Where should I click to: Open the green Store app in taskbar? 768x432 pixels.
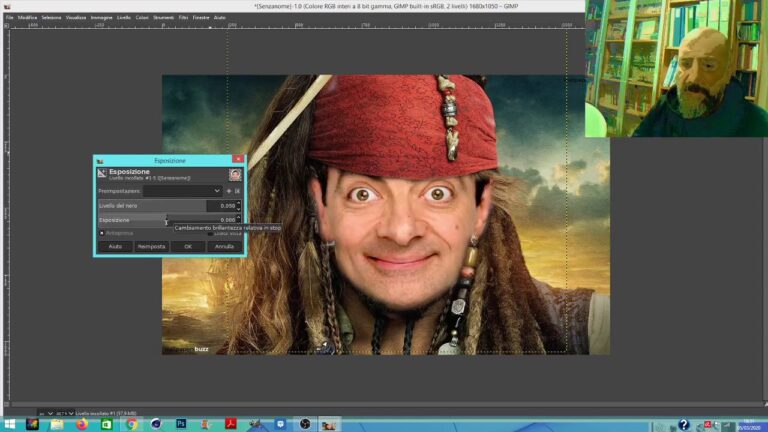(106, 424)
